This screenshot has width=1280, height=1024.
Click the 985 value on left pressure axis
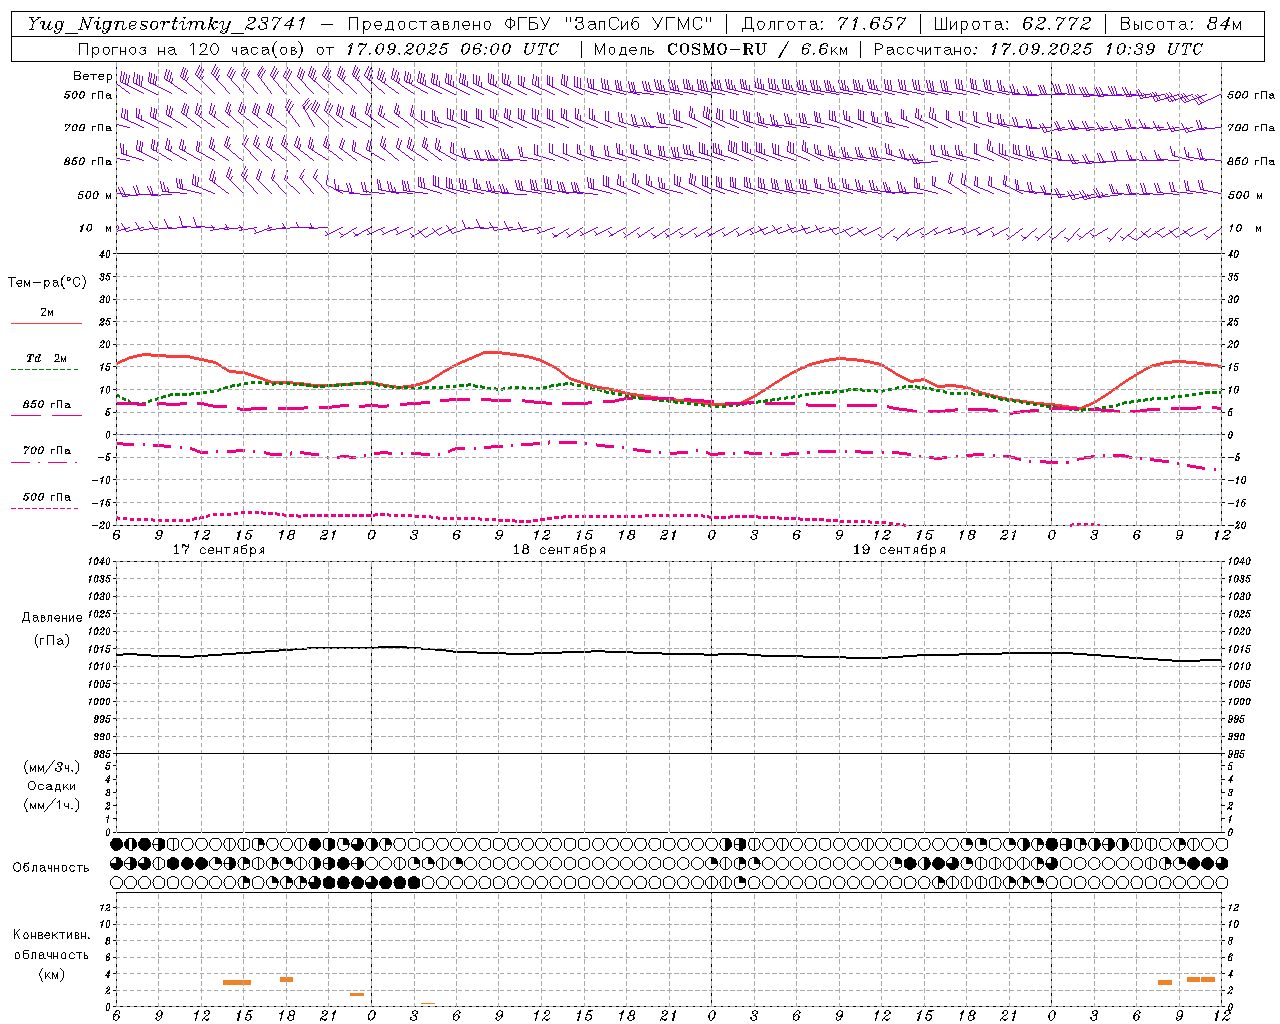[x=102, y=754]
